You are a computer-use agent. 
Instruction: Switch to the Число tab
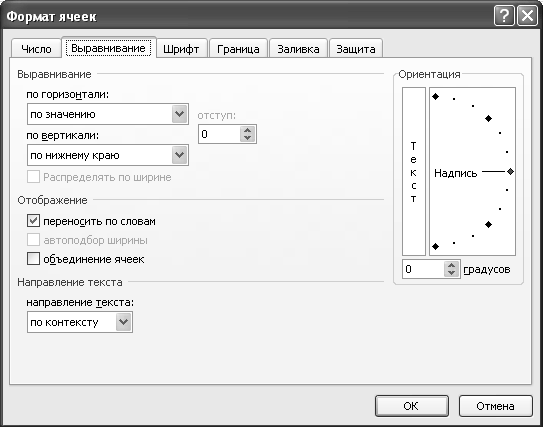tap(36, 49)
